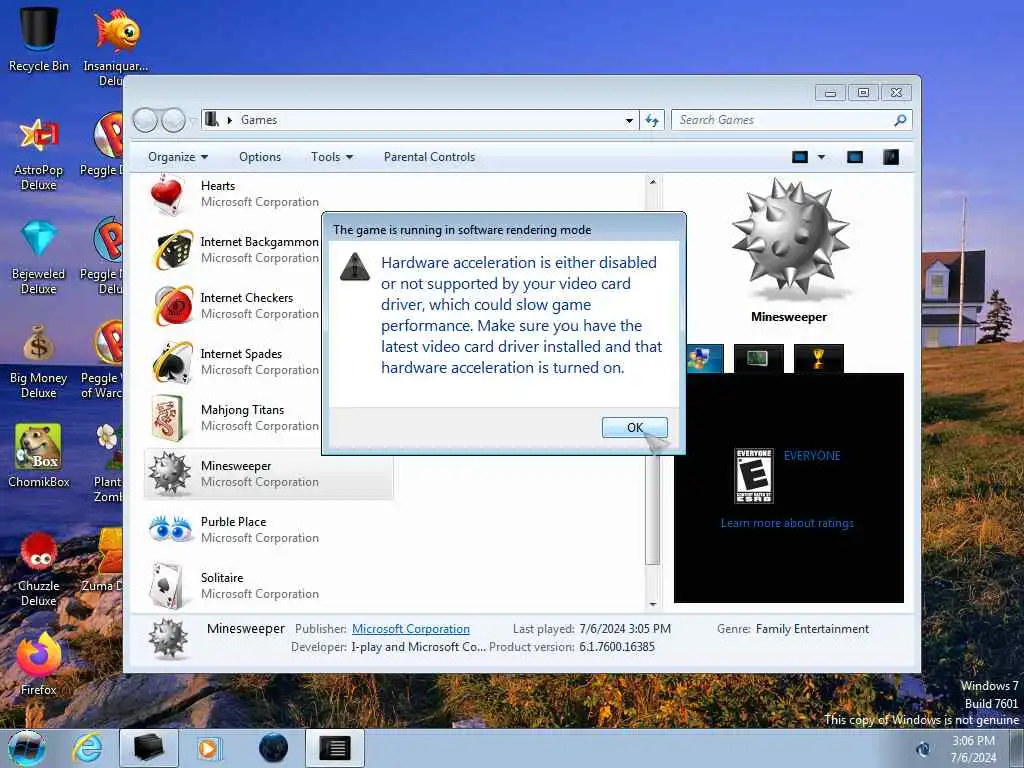Open the recent pages dropdown beside navigation buttons
The height and width of the screenshot is (768, 1024).
coord(193,121)
